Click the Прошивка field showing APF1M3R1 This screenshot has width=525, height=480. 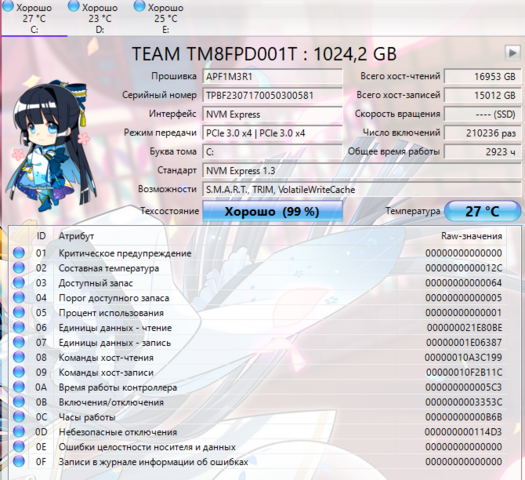[273, 77]
